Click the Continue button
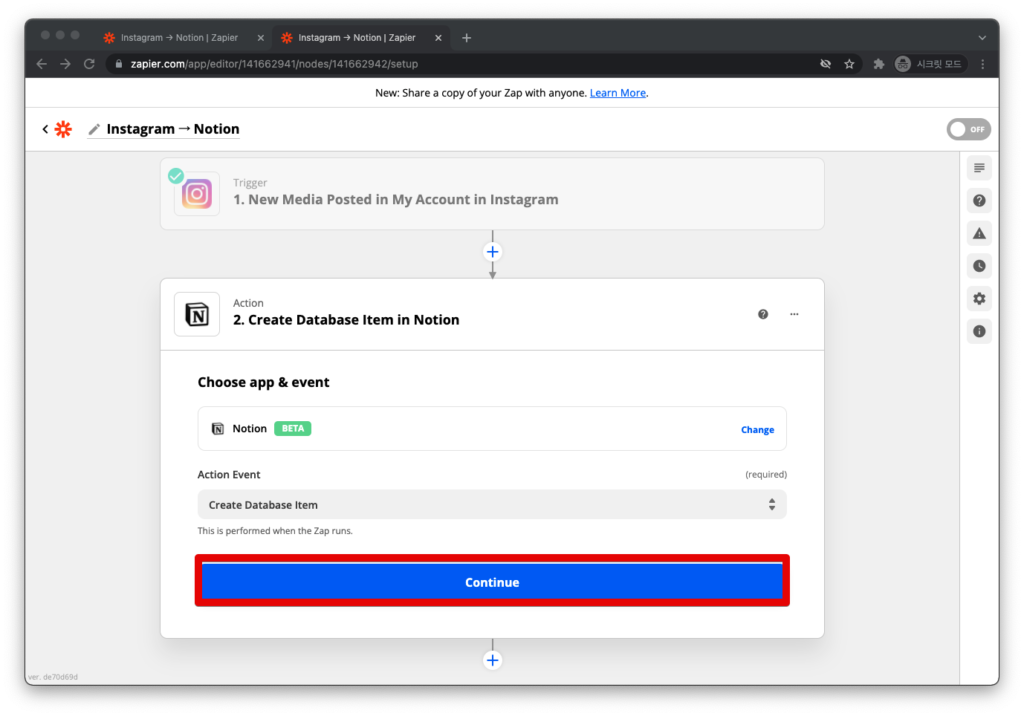Screen dimensions: 1024x716 (x=492, y=581)
